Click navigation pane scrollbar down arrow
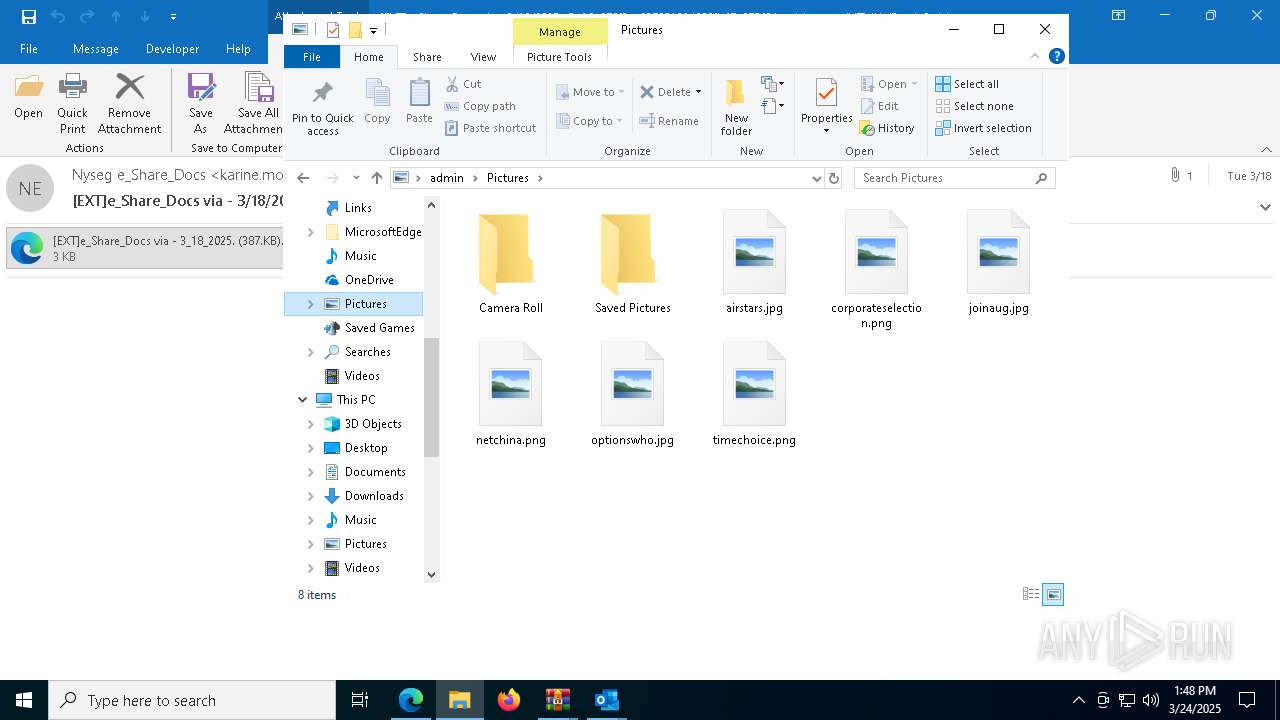 pyautogui.click(x=432, y=574)
